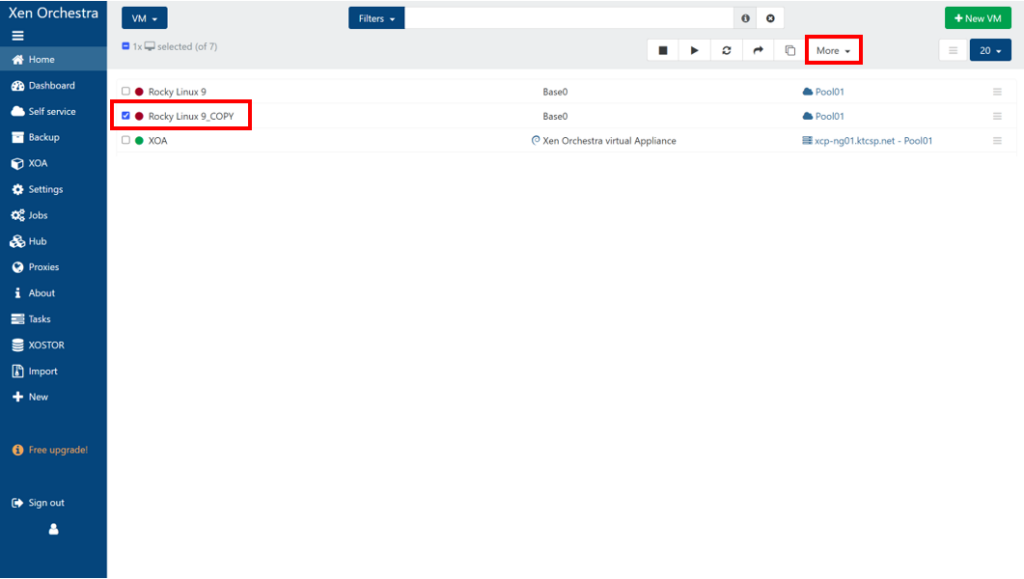The width and height of the screenshot is (1024, 579).
Task: Expand the Filters dropdown
Action: tap(377, 19)
